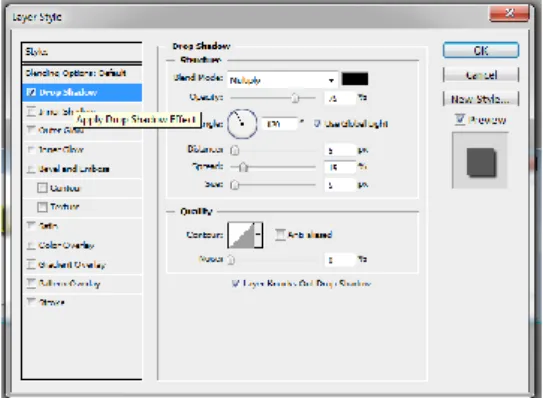Enable the Inner Shadow checkbox
This screenshot has width=543, height=398.
pyautogui.click(x=31, y=112)
